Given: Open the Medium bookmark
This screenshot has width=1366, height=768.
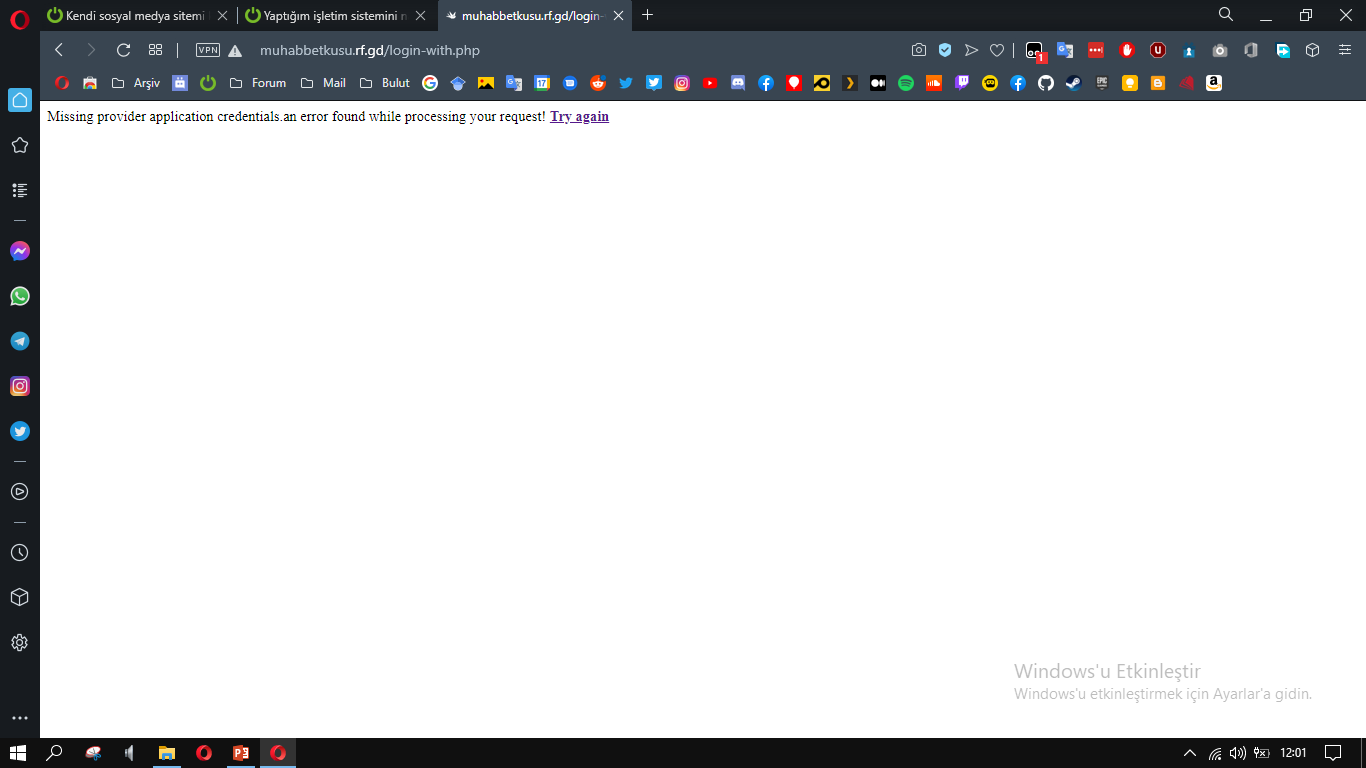Looking at the screenshot, I should pos(878,83).
